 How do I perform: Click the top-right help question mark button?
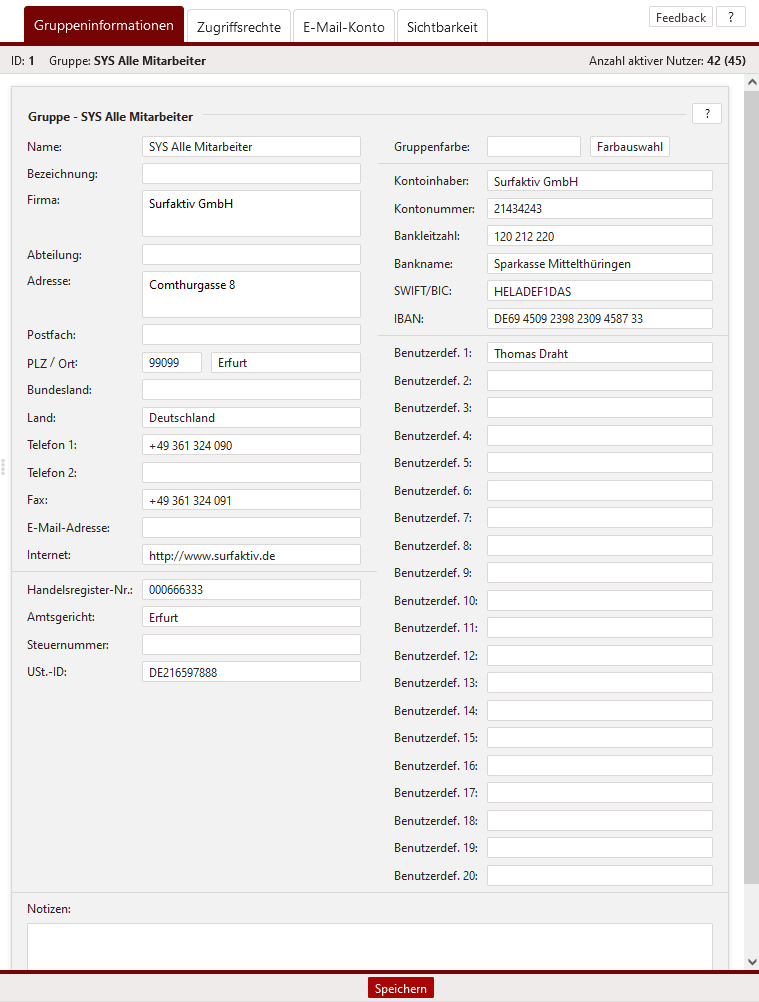coord(731,17)
